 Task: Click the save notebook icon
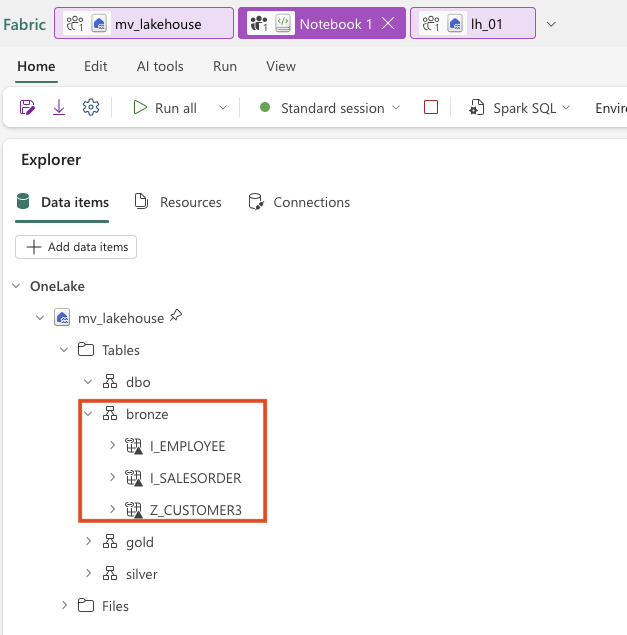tap(28, 108)
